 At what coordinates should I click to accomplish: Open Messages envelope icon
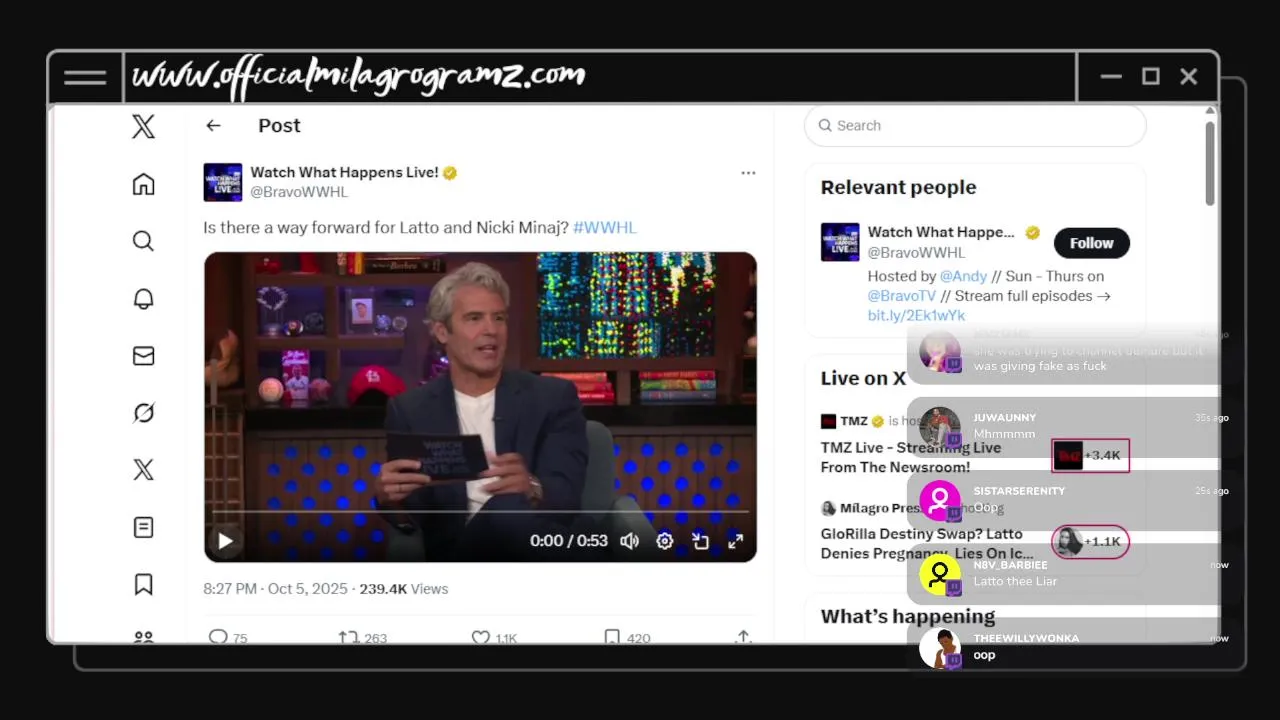point(143,356)
